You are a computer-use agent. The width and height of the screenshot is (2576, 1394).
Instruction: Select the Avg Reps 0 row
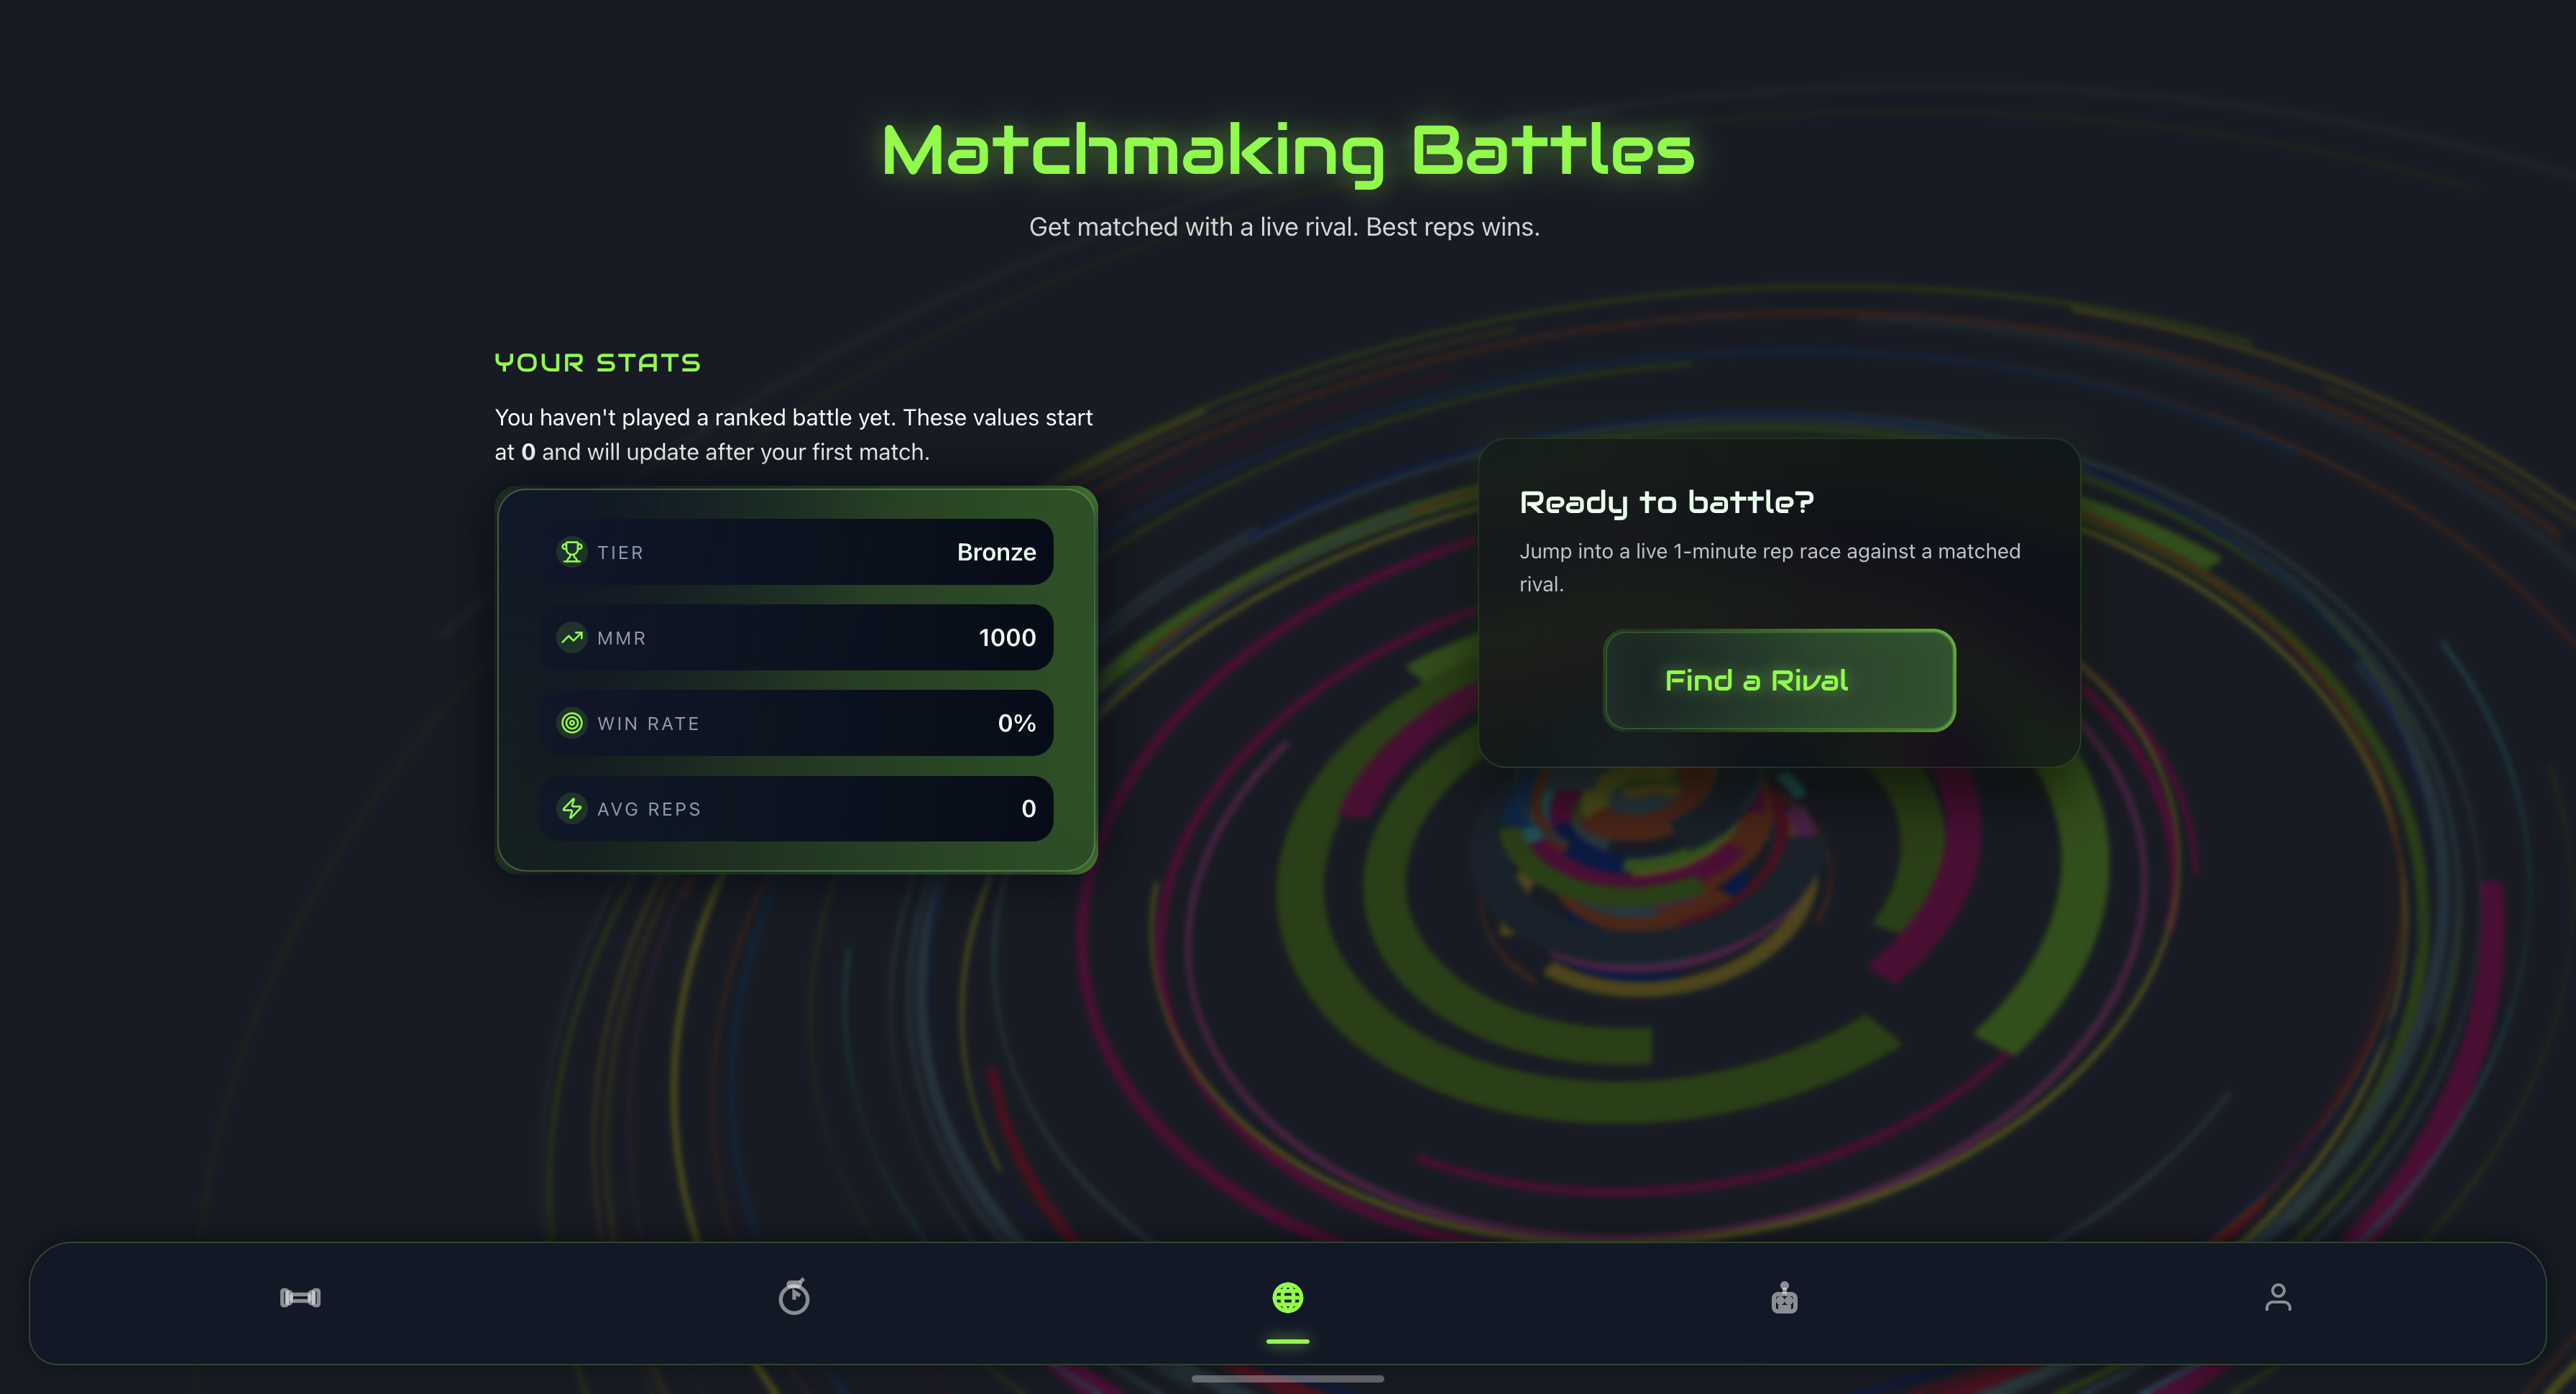click(x=796, y=808)
